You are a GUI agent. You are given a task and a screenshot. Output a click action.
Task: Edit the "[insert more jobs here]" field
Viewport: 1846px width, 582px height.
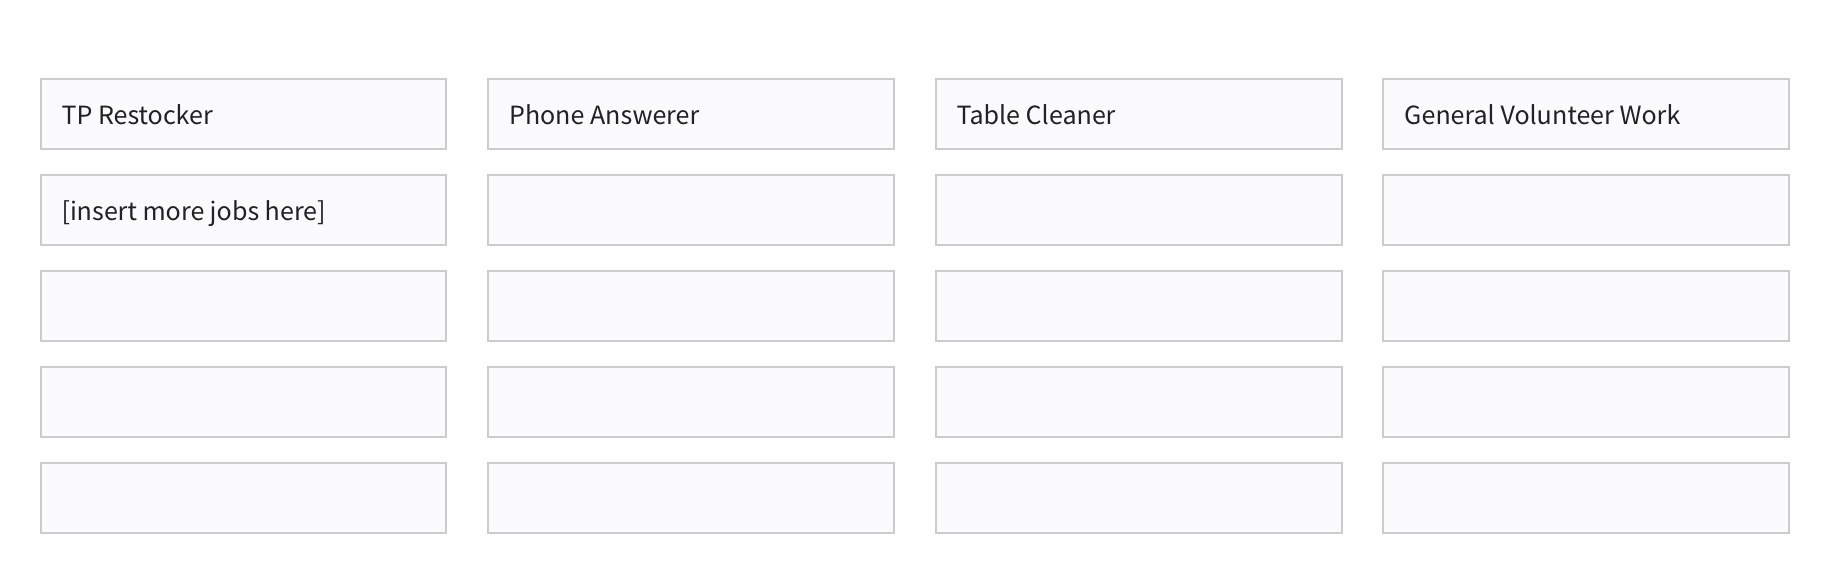click(x=243, y=210)
